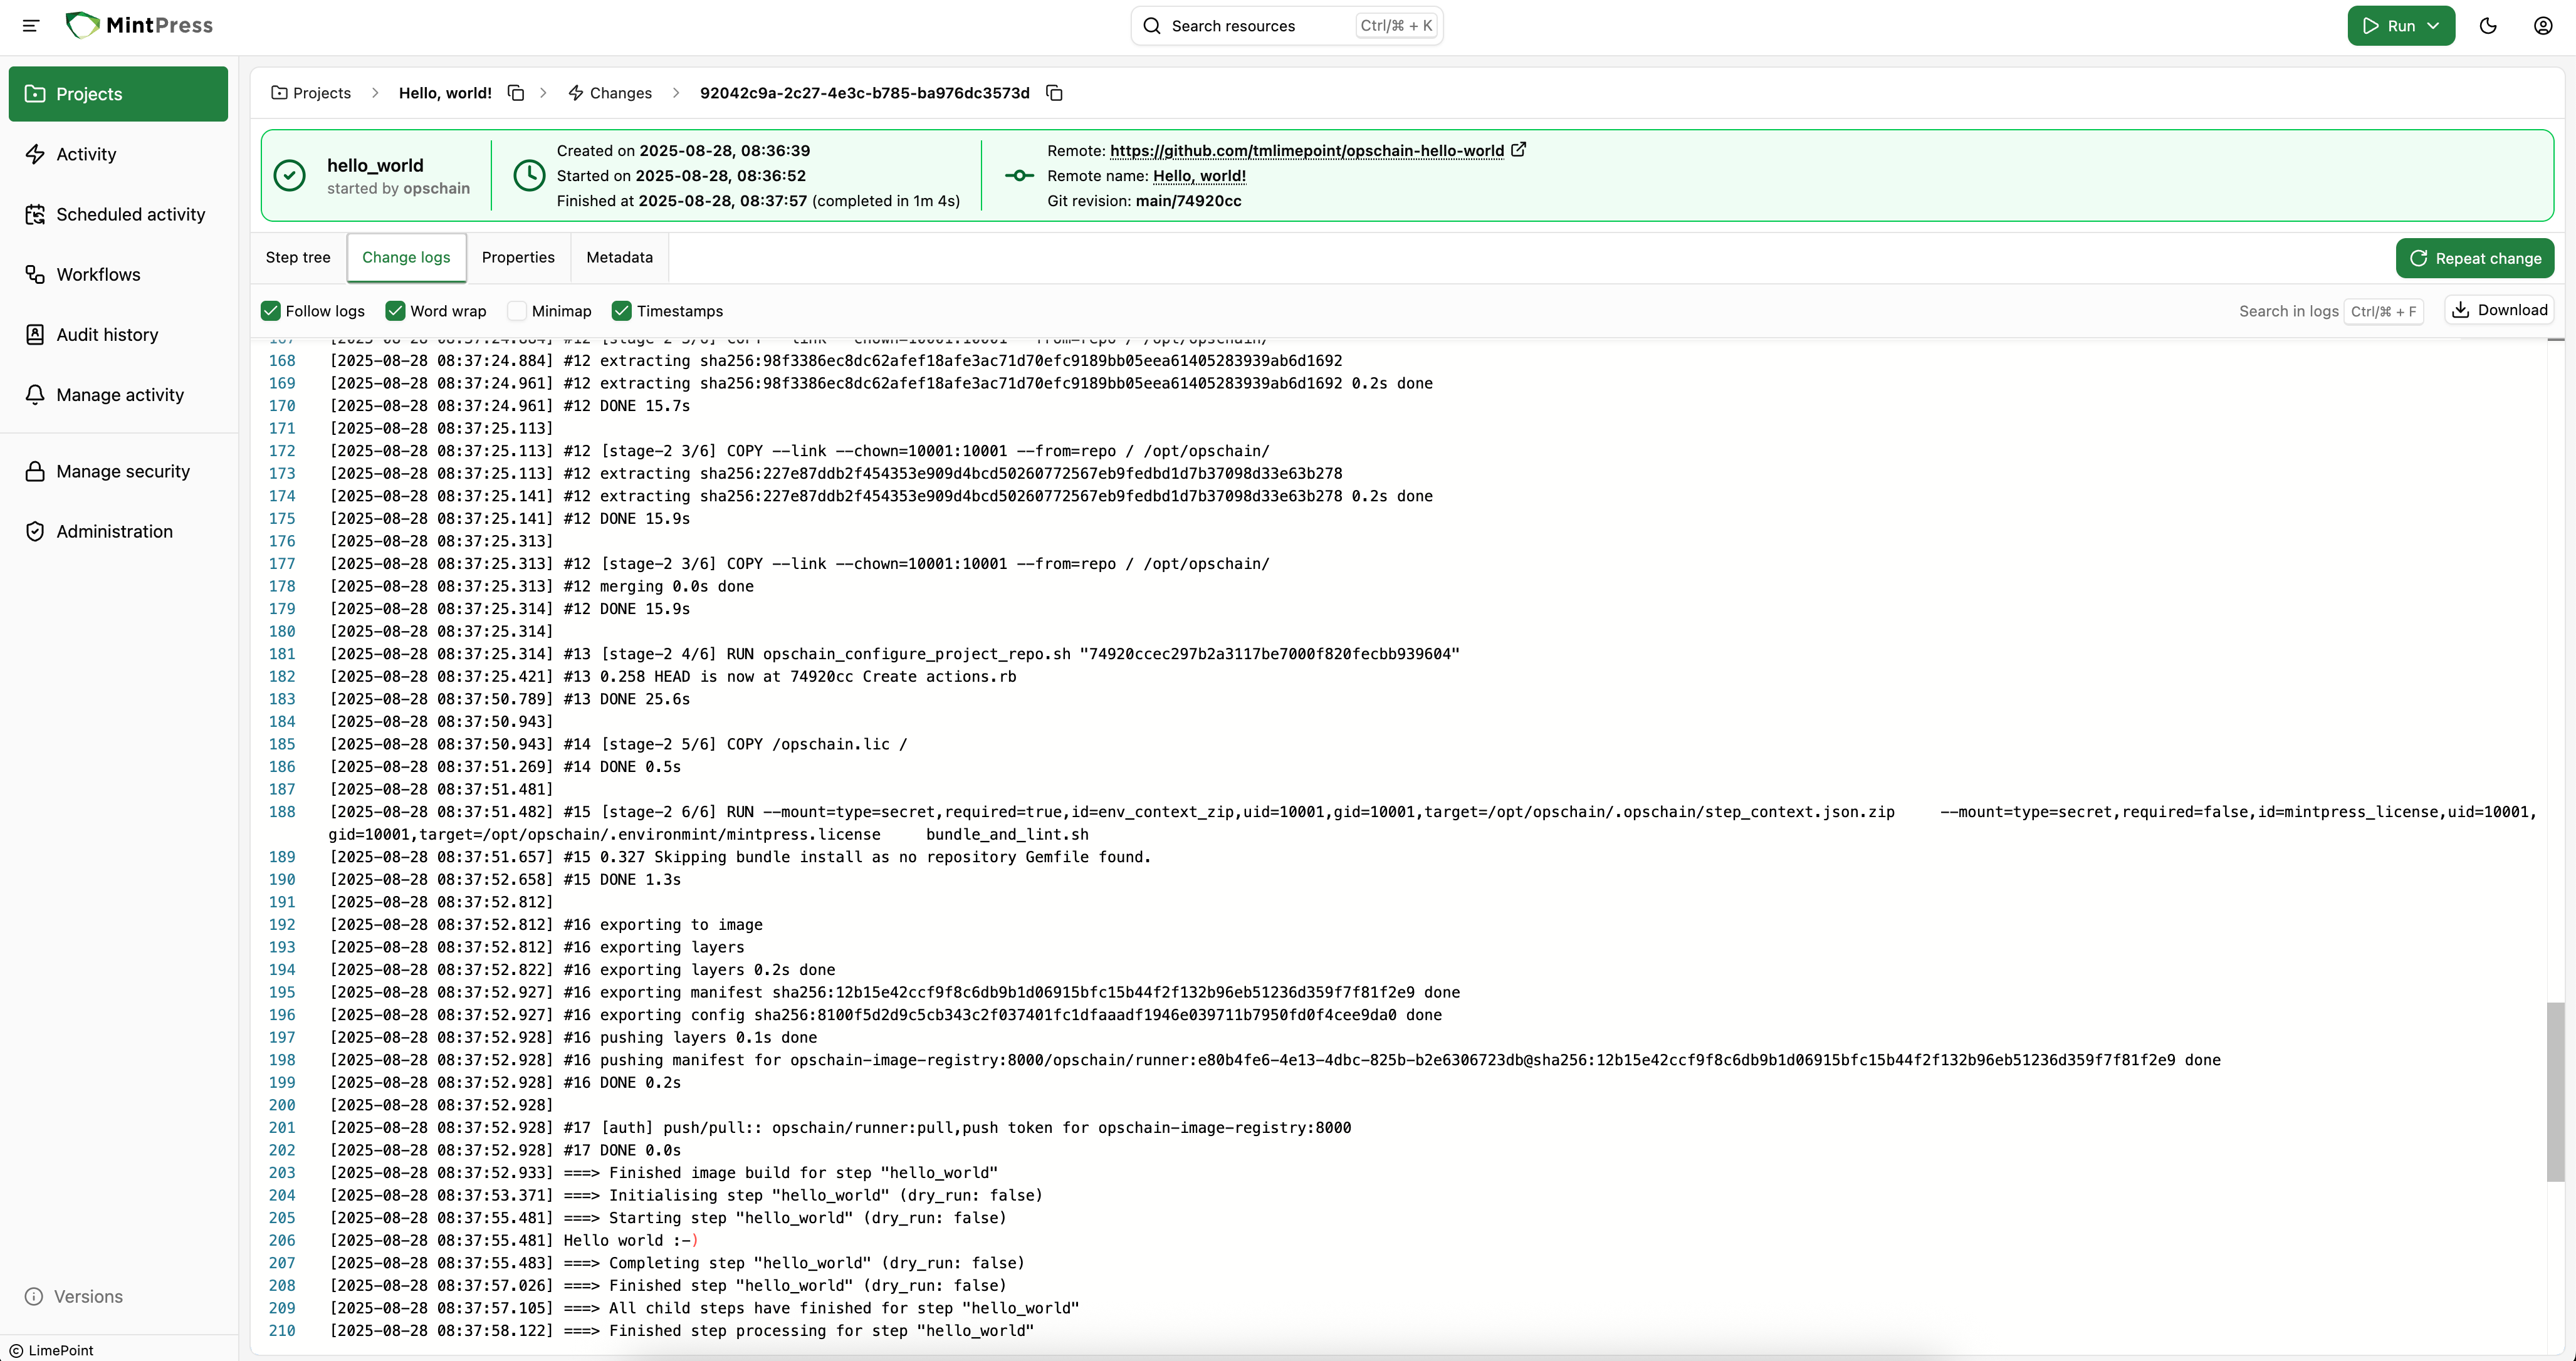
Task: Open the GitHub opschain-hello-world remote link
Action: coord(1306,150)
